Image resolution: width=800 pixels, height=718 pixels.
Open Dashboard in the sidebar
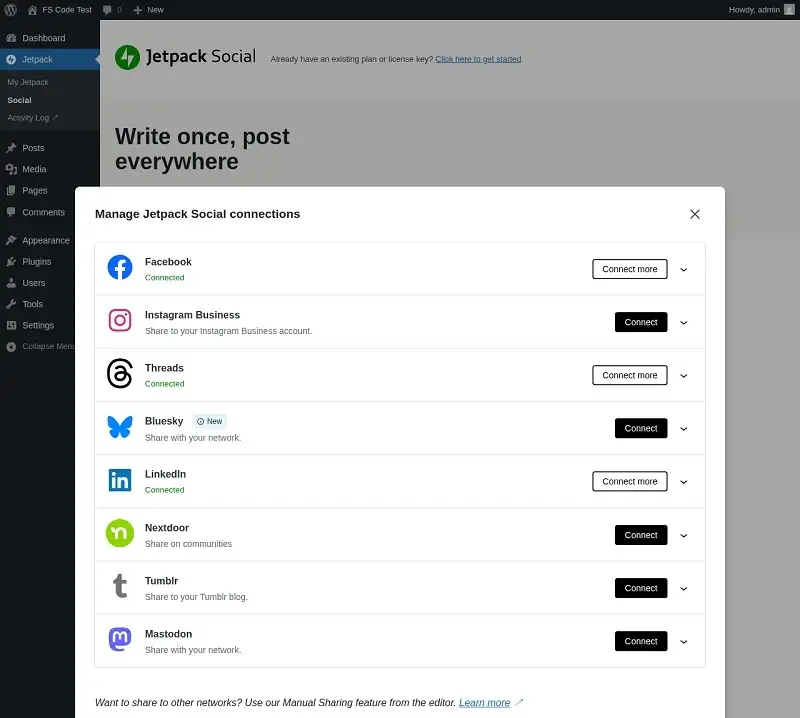pos(50,38)
